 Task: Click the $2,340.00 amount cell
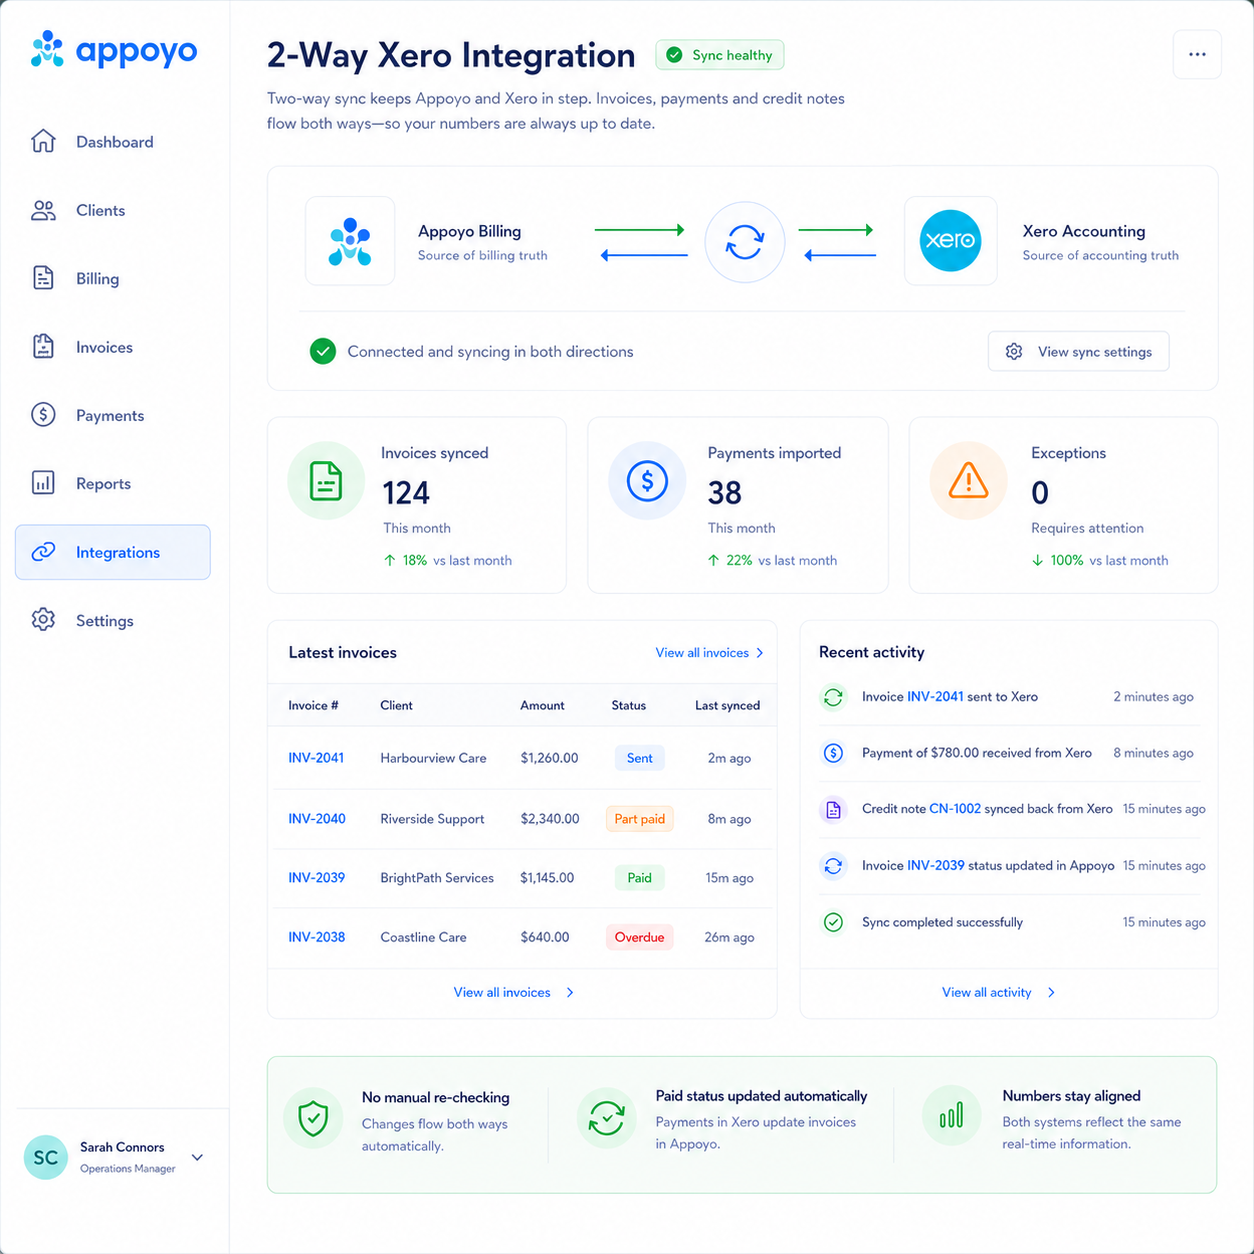click(x=550, y=819)
